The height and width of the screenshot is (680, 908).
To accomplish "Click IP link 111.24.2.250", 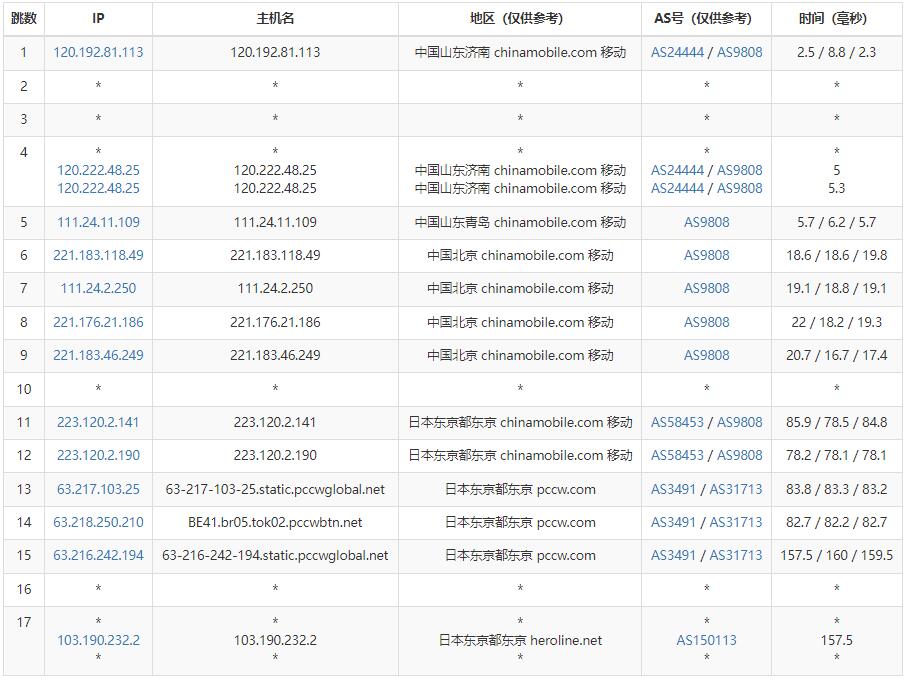I will (98, 288).
